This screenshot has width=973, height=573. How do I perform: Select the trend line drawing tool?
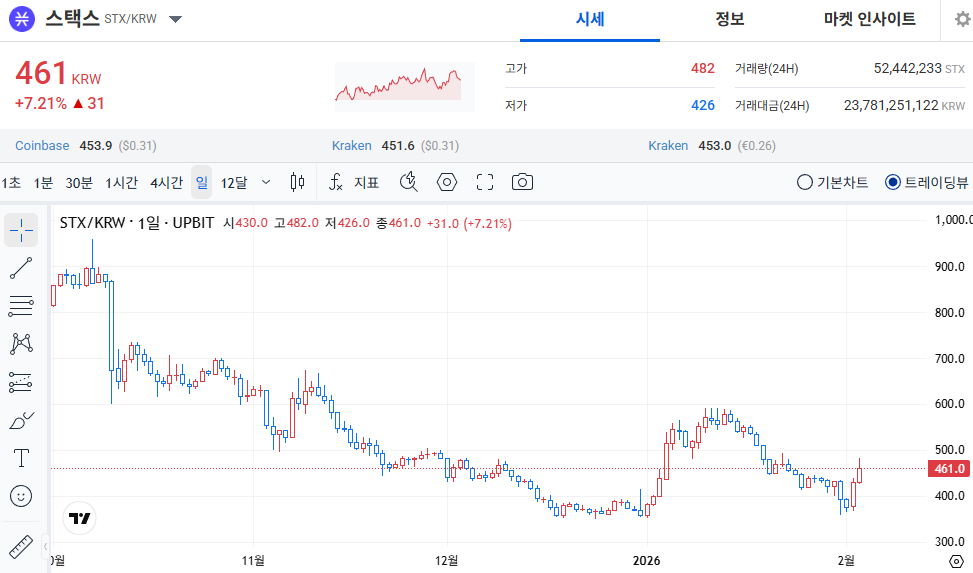pyautogui.click(x=21, y=268)
